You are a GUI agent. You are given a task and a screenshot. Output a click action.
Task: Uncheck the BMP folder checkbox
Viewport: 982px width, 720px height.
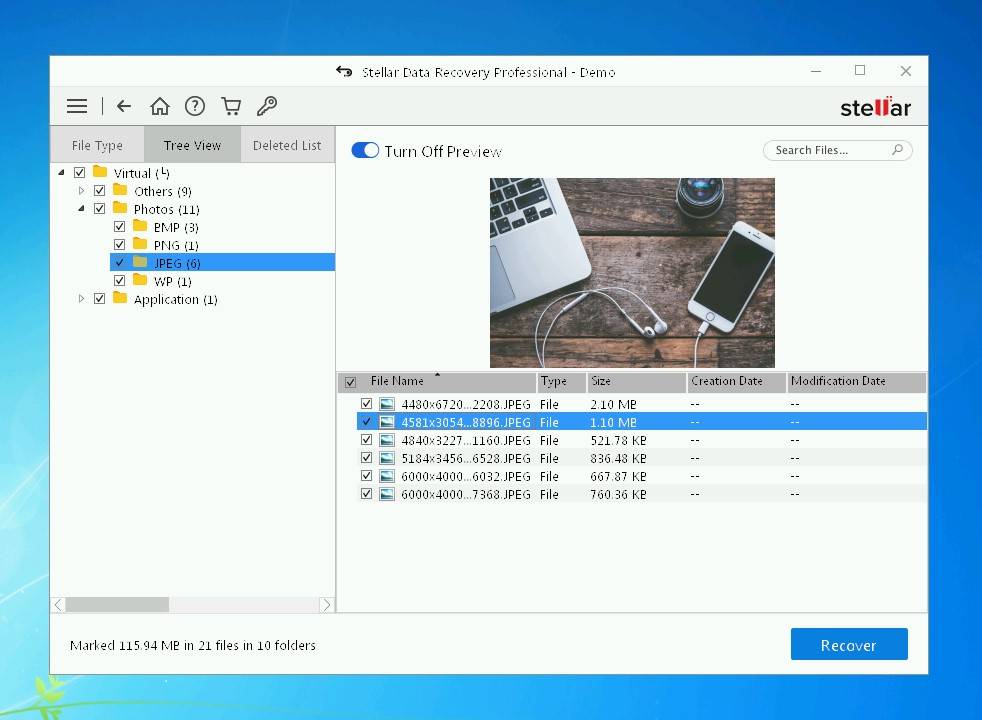click(x=120, y=227)
